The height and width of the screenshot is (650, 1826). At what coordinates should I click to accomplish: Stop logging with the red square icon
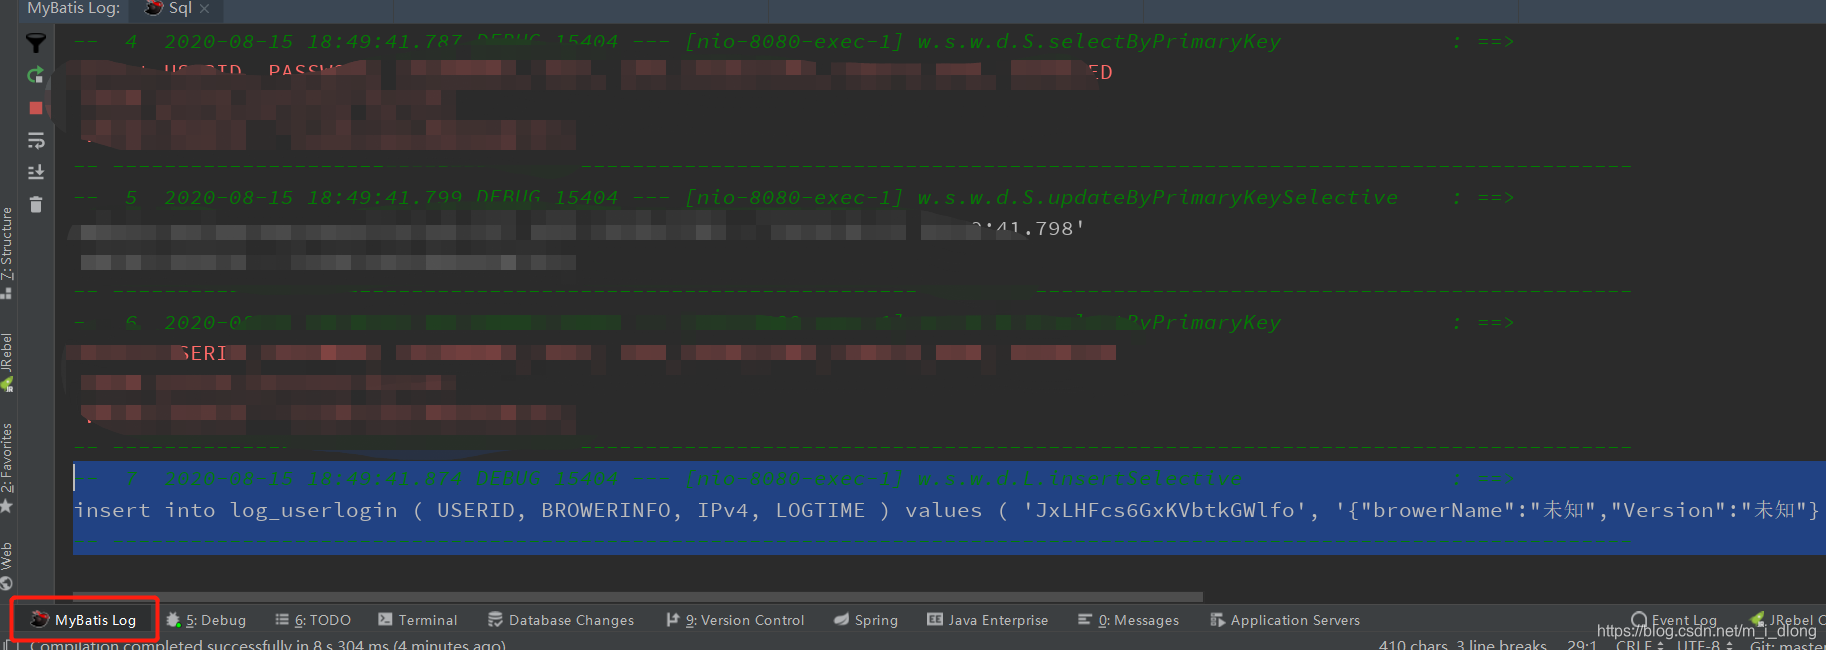36,108
